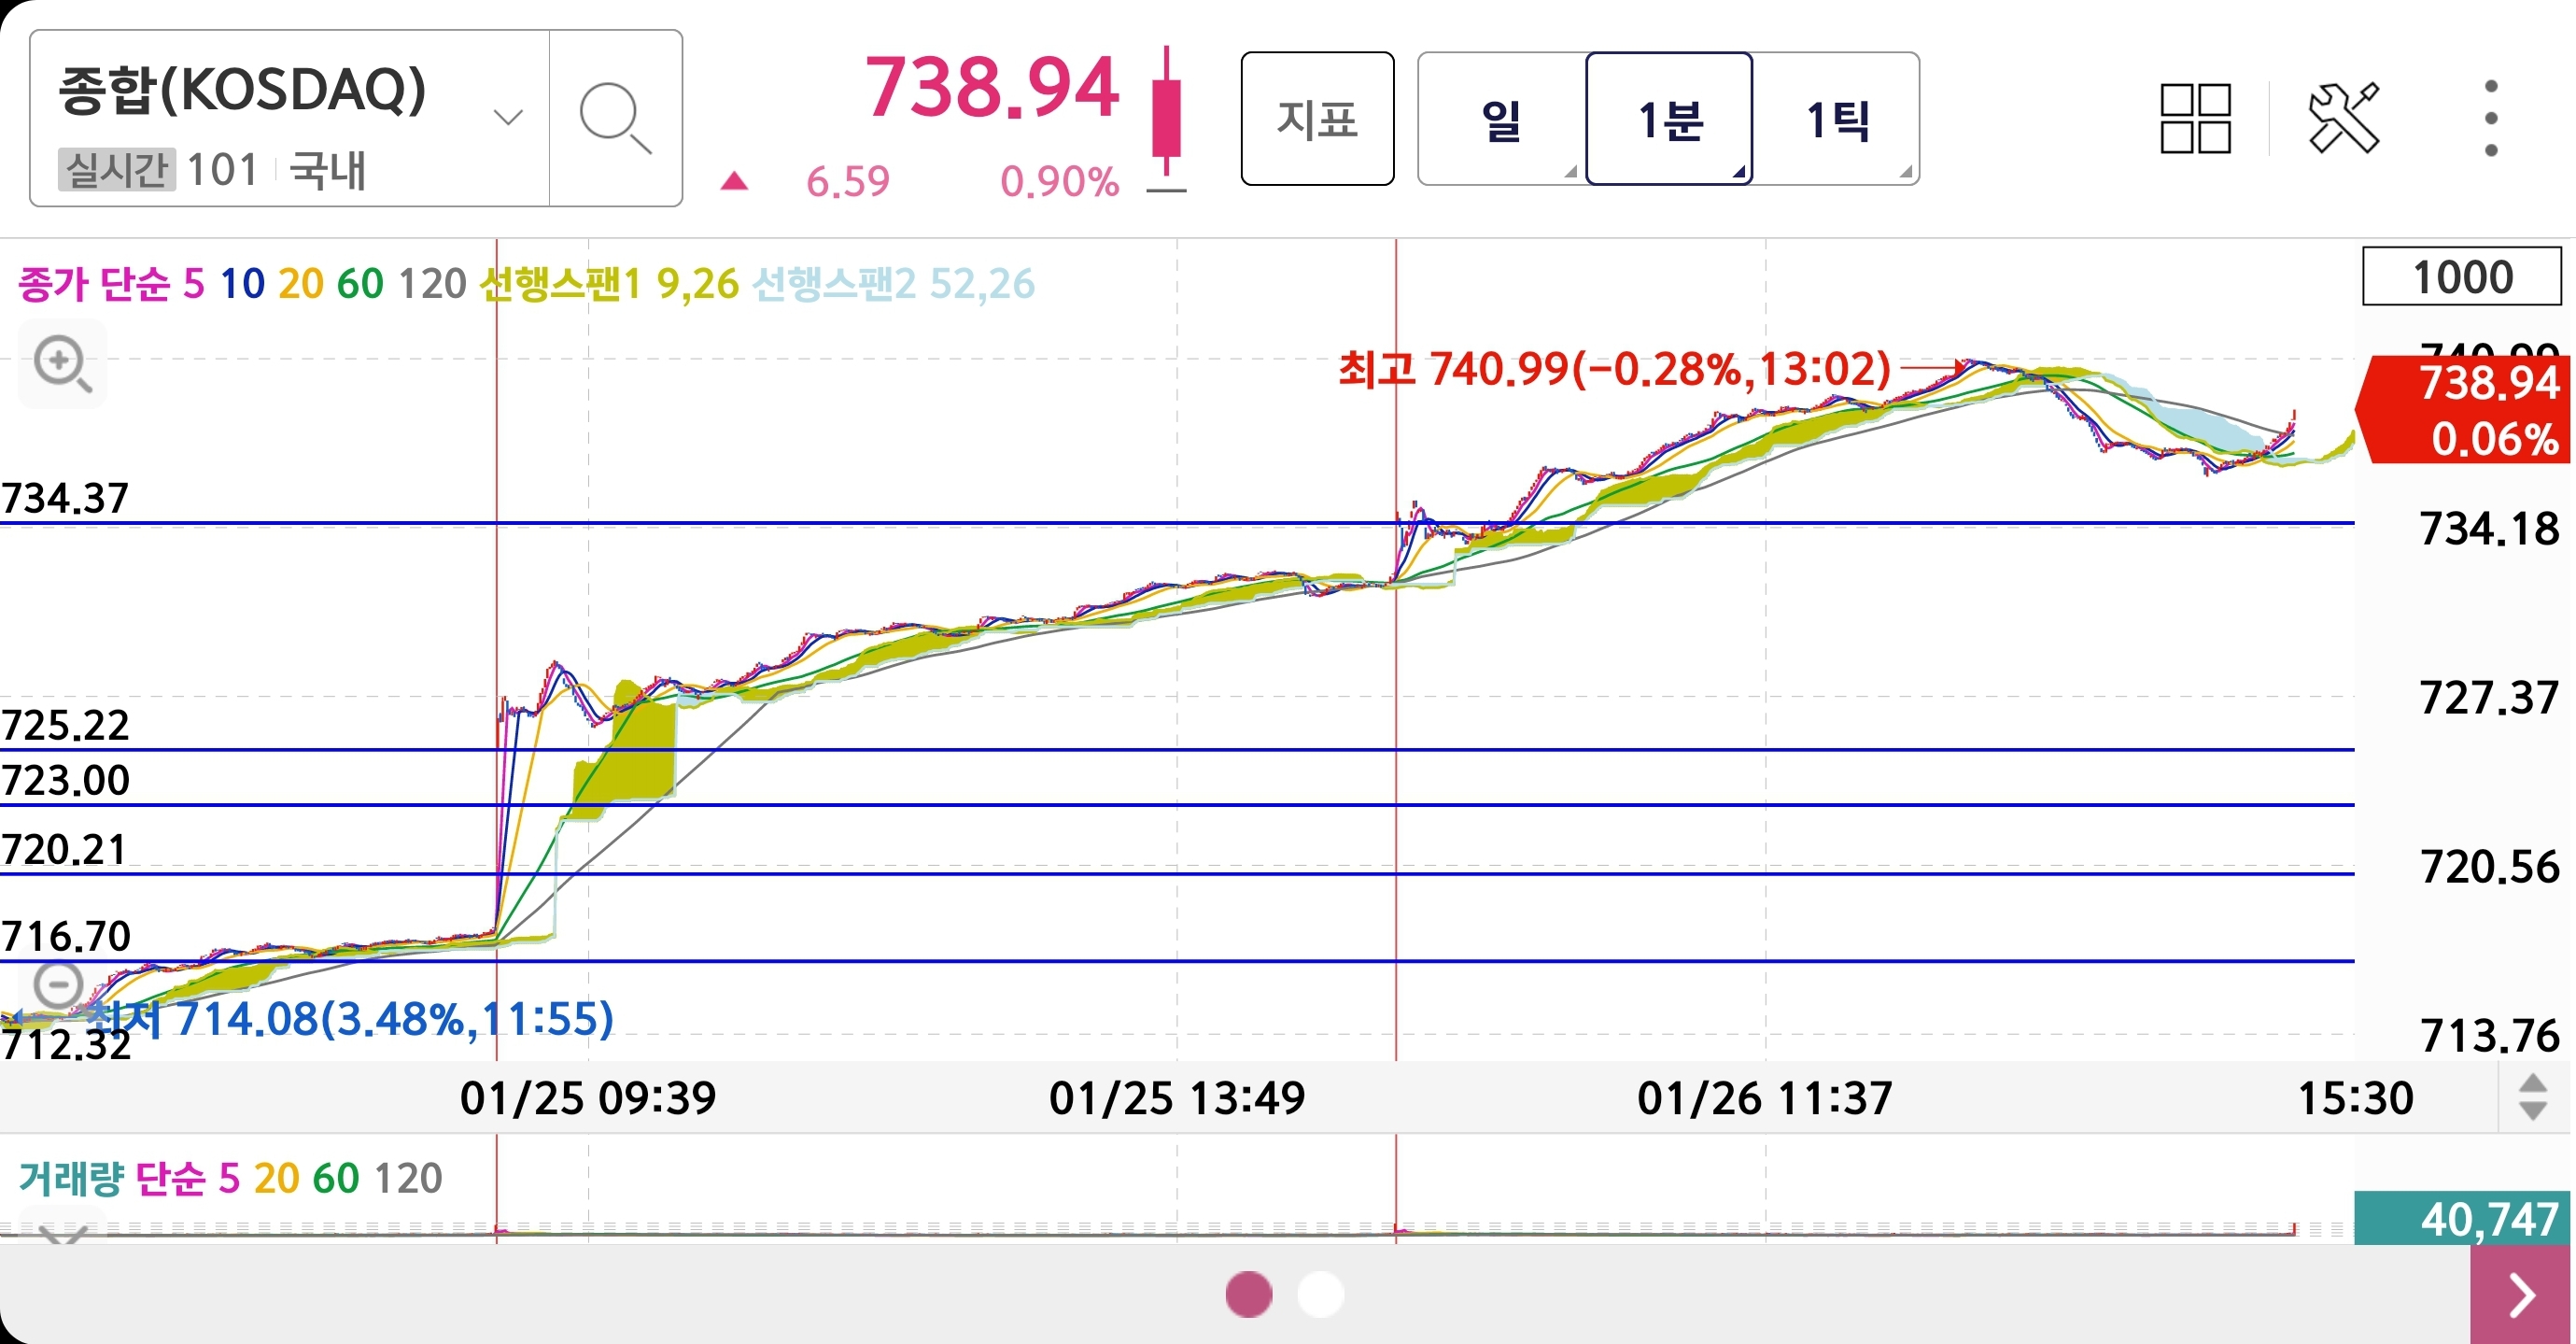This screenshot has height=1344, width=2576.
Task: Click the pink next arrow button
Action: pyautogui.click(x=2522, y=1296)
